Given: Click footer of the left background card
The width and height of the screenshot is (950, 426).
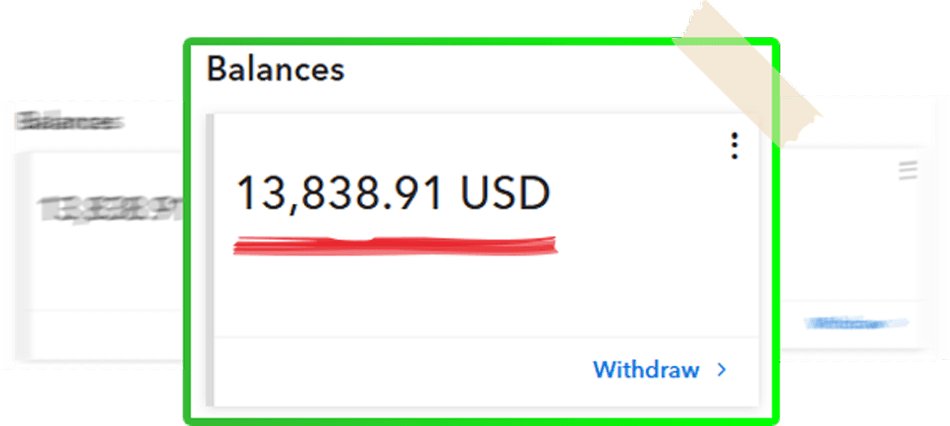Looking at the screenshot, I should [x=106, y=334].
